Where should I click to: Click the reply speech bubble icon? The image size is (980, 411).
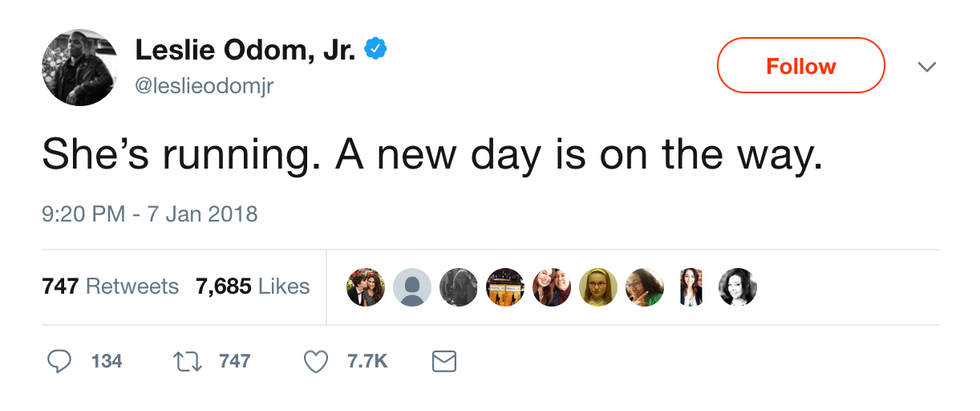pyautogui.click(x=59, y=361)
